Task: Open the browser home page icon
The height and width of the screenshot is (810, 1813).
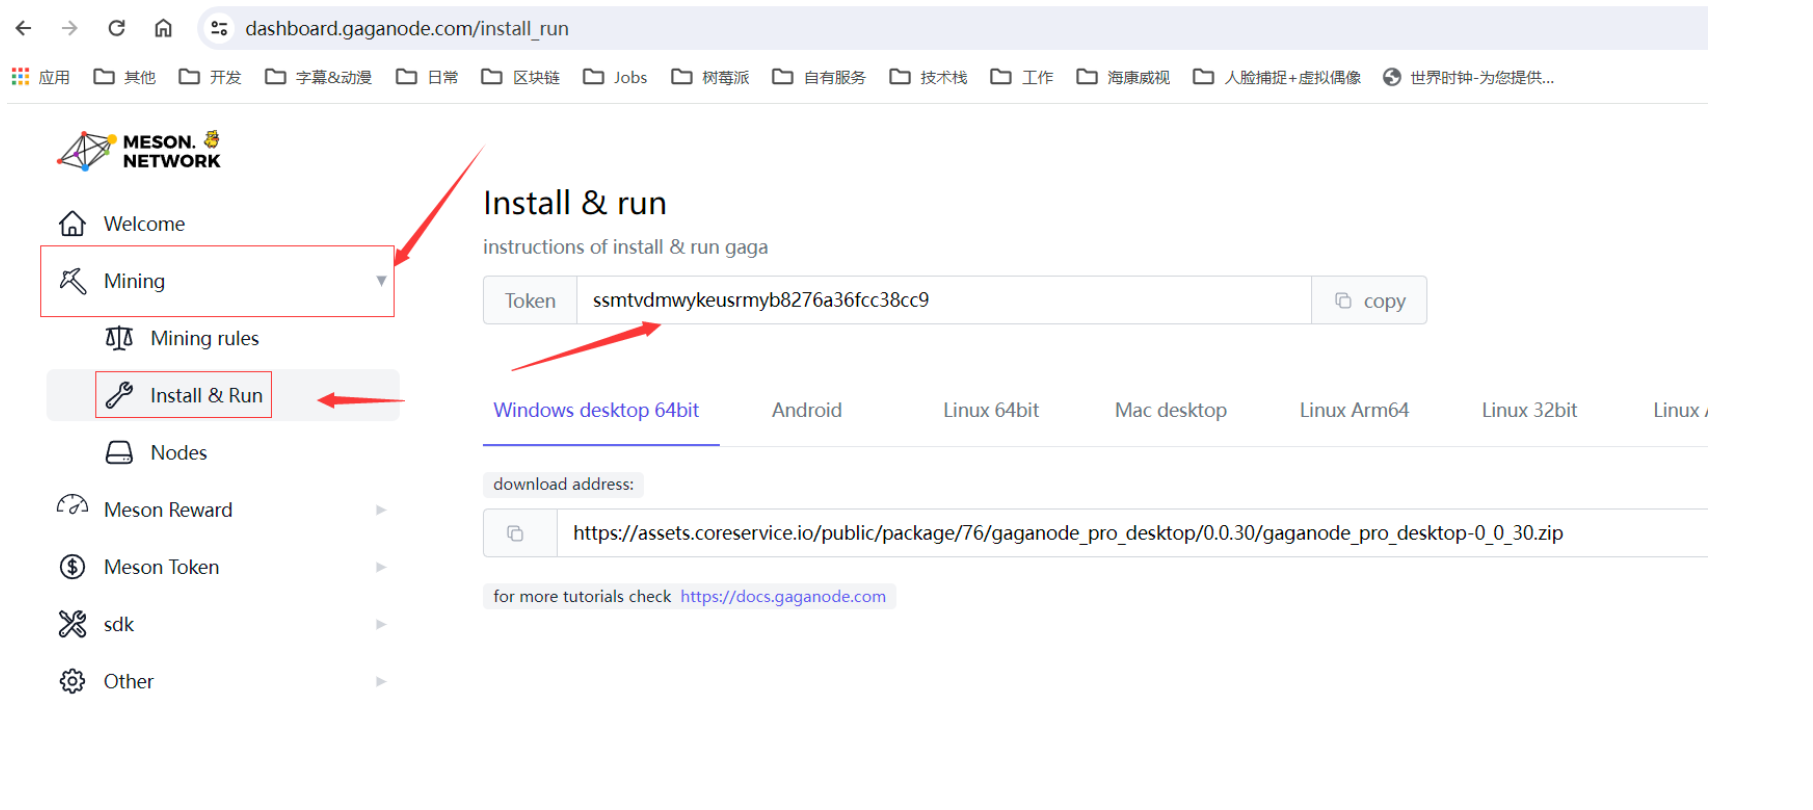Action: click(163, 28)
